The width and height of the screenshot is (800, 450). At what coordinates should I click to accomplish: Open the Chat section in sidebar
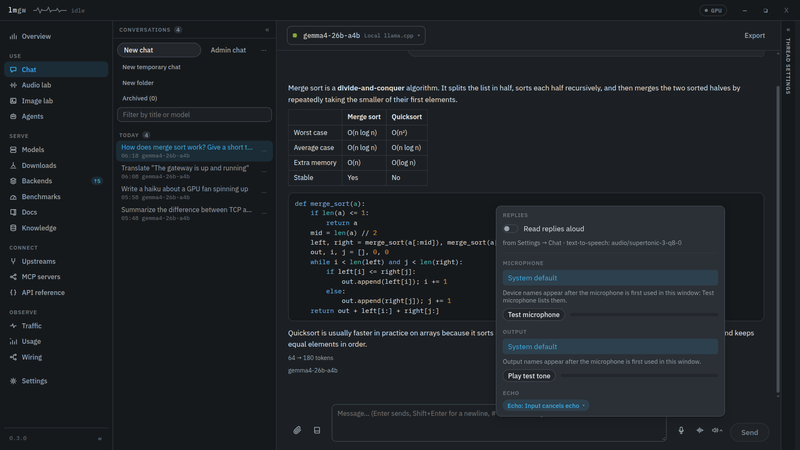[x=56, y=69]
